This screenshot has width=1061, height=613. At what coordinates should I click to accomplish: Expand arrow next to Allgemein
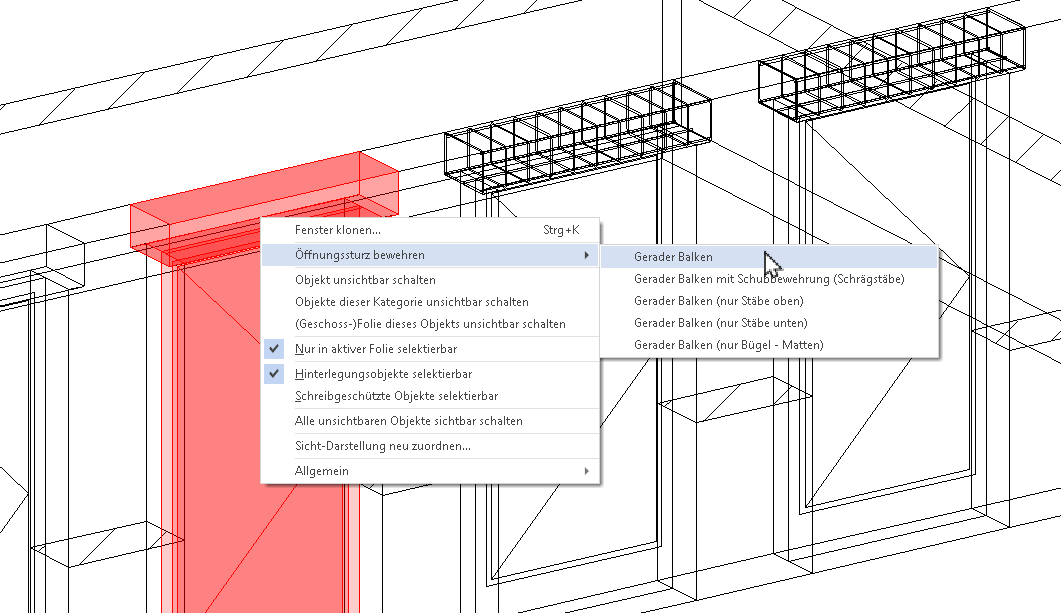coord(587,471)
